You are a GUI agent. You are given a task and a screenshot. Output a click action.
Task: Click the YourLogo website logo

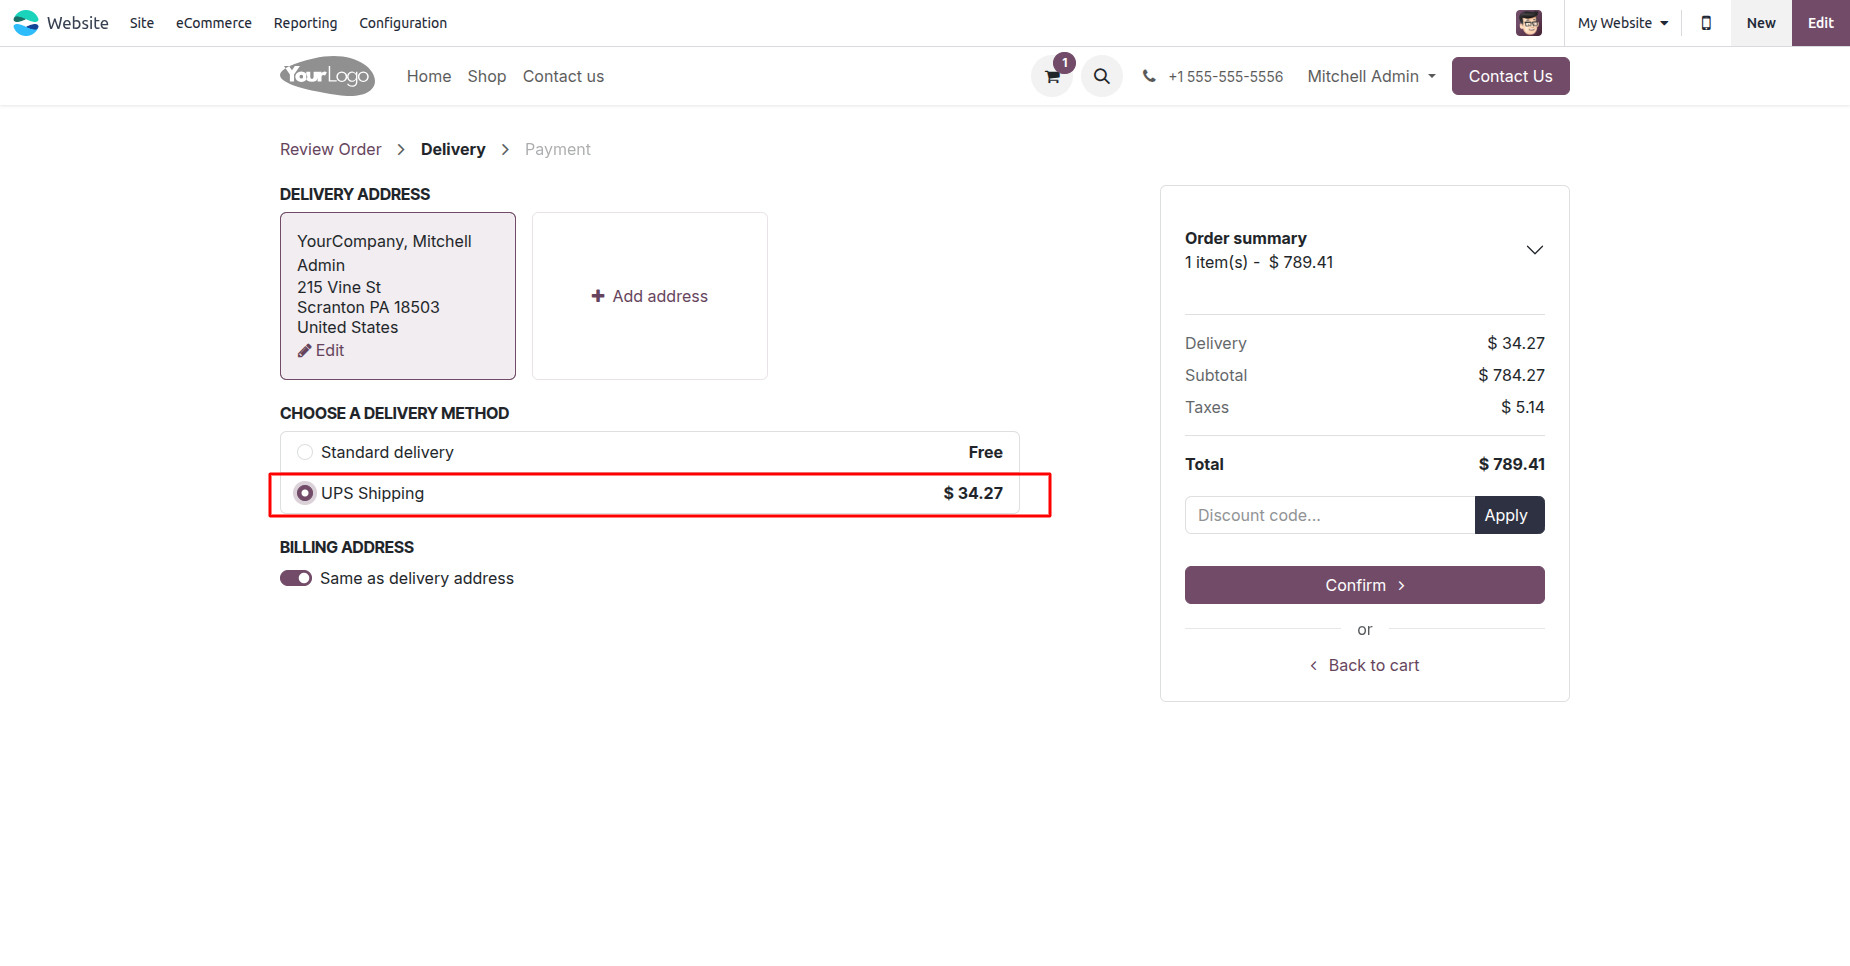point(327,76)
